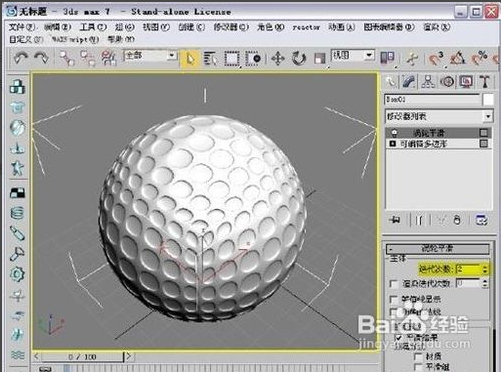Open the MAXScript menu

(x=75, y=39)
